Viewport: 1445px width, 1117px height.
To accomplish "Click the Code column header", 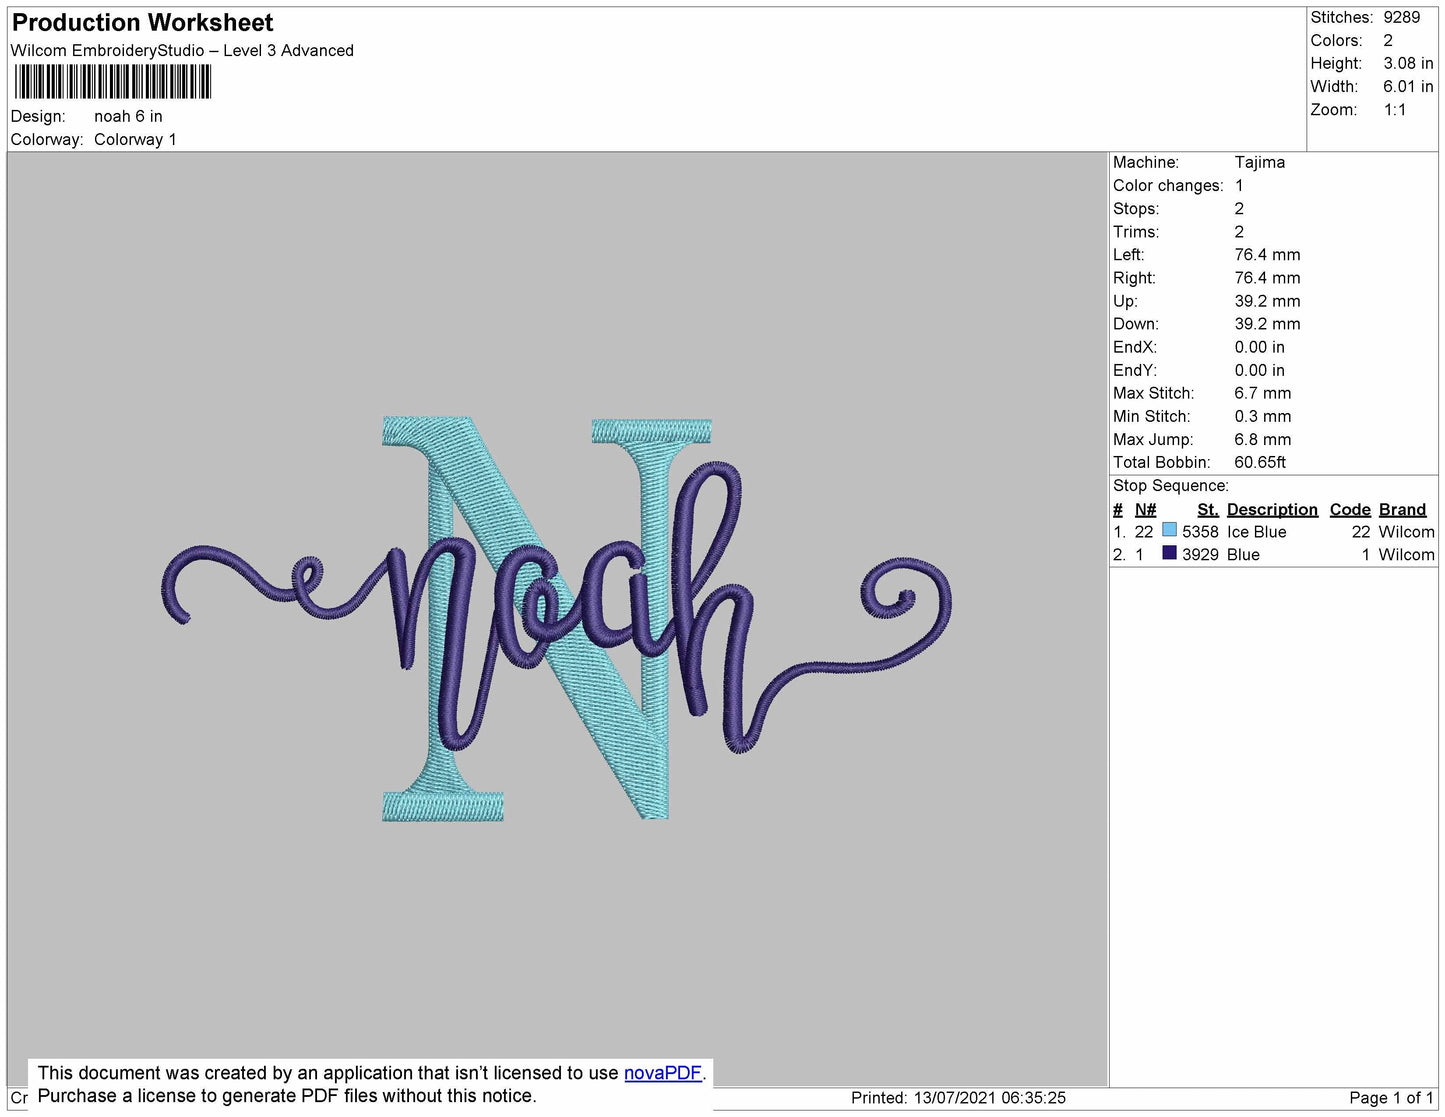I will (1349, 509).
